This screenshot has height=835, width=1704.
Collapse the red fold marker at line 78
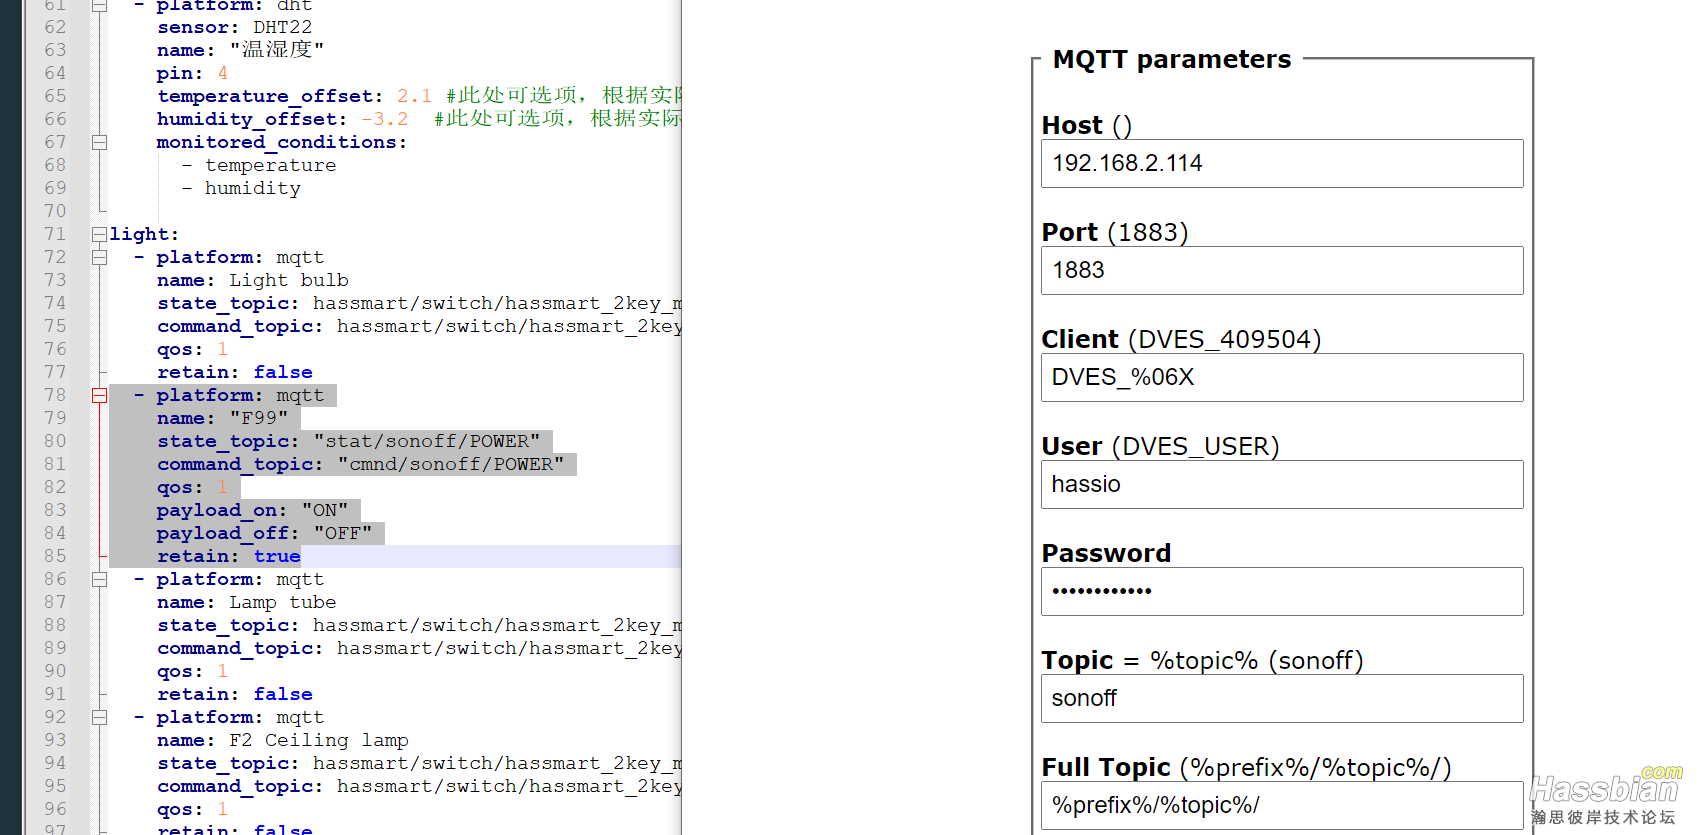(99, 395)
